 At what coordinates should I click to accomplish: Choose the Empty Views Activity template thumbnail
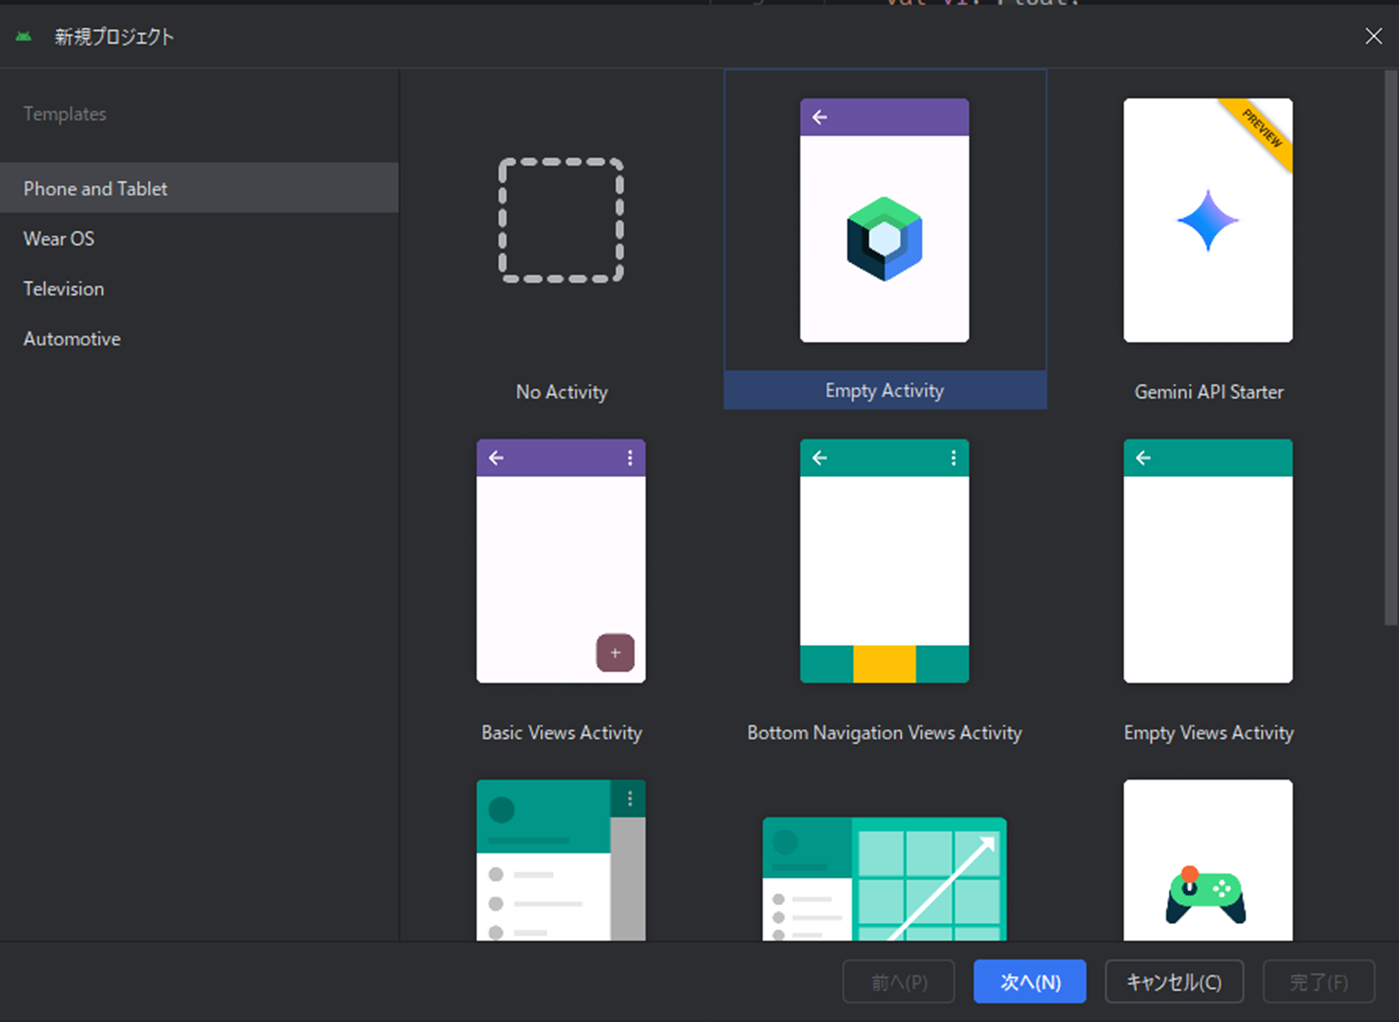[x=1208, y=561]
